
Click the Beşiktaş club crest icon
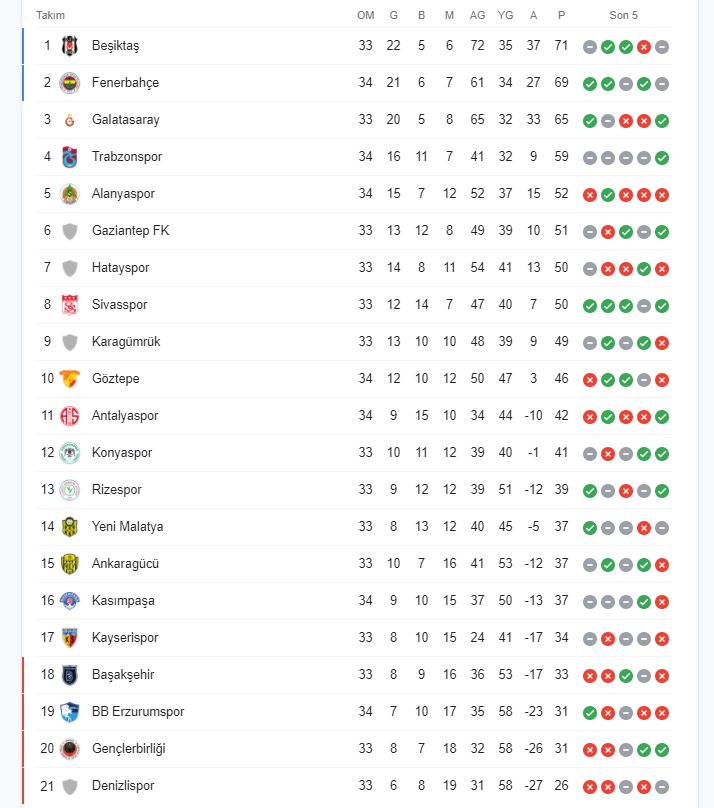tap(70, 46)
